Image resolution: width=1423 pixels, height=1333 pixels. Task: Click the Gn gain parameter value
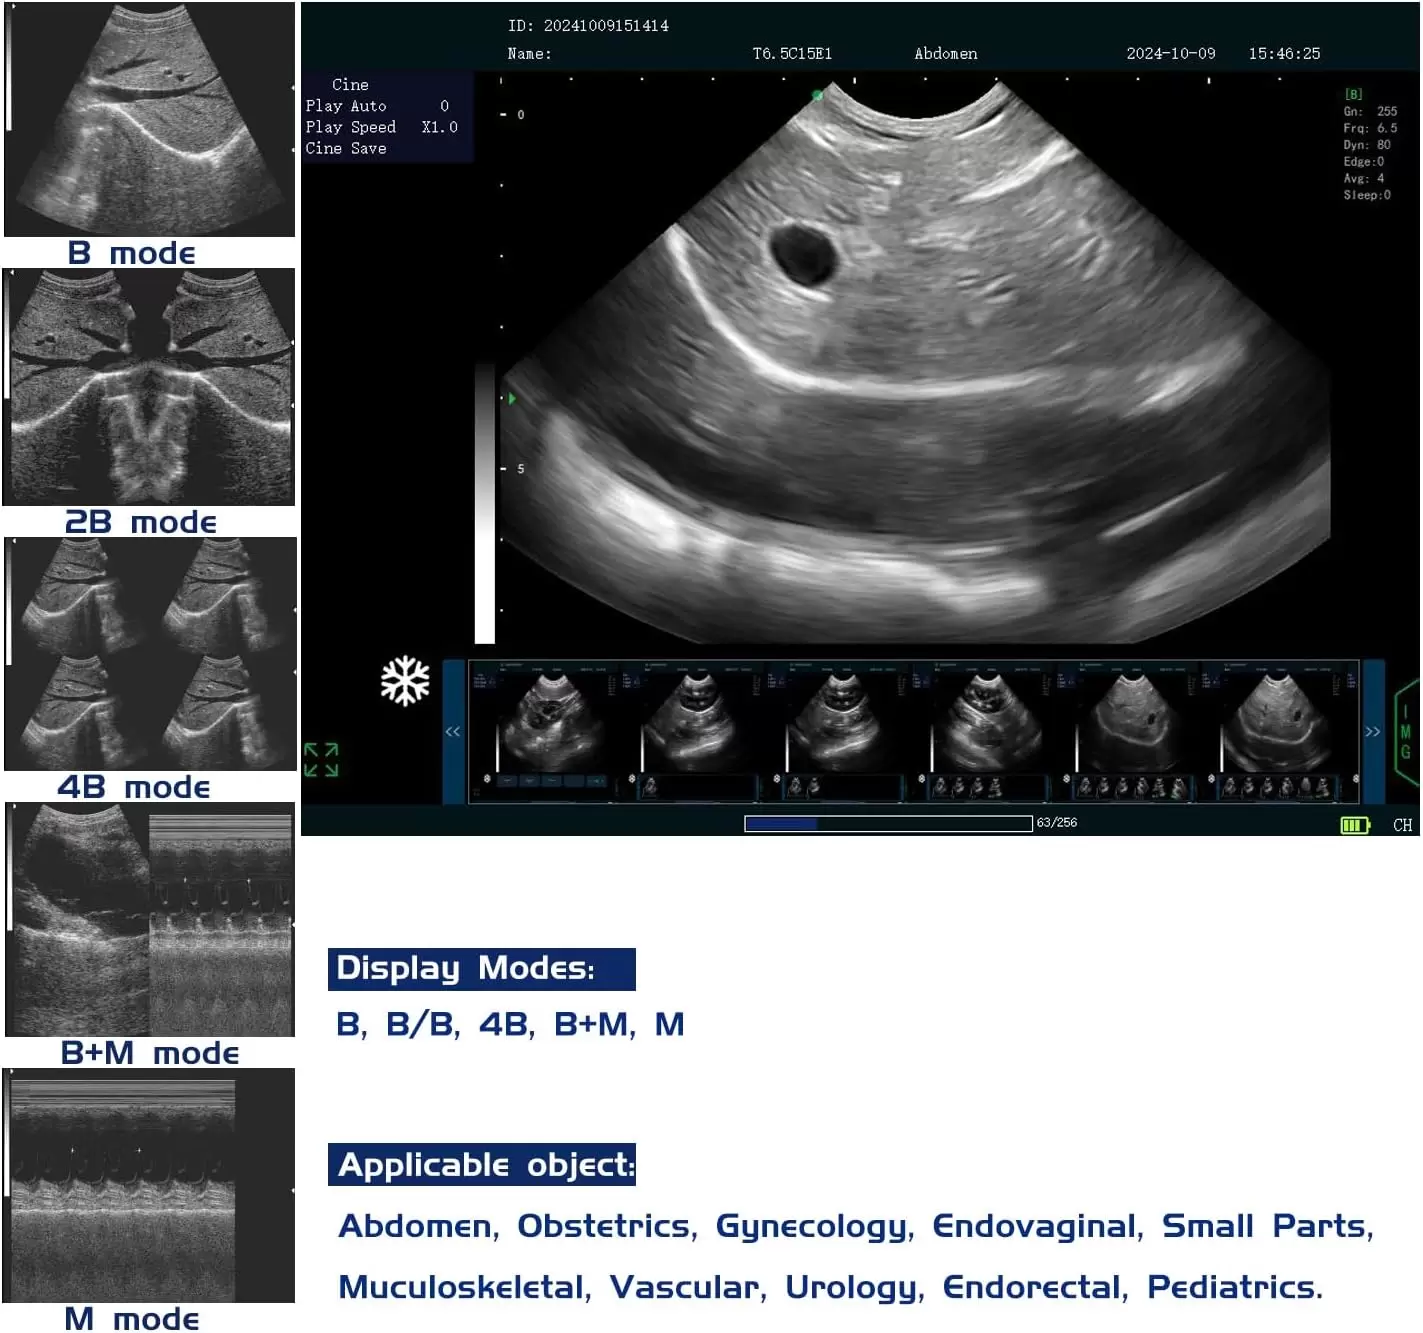[1386, 112]
